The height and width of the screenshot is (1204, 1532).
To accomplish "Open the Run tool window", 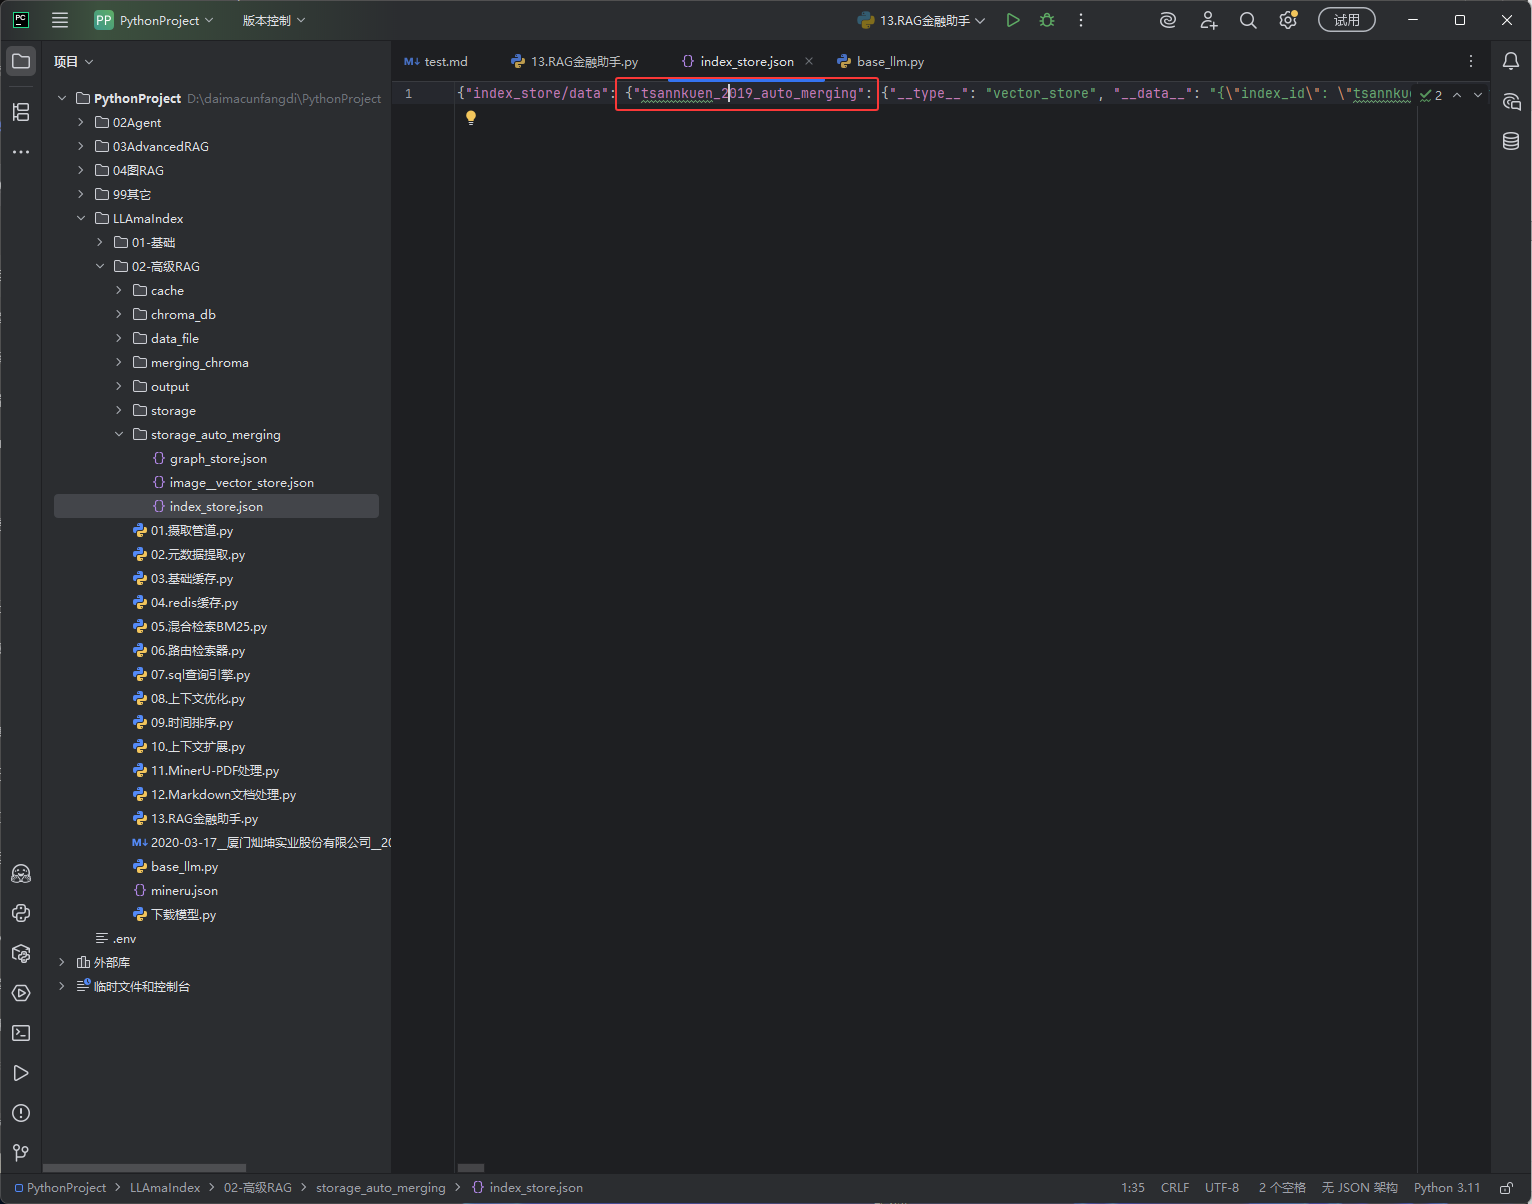I will (x=21, y=1073).
